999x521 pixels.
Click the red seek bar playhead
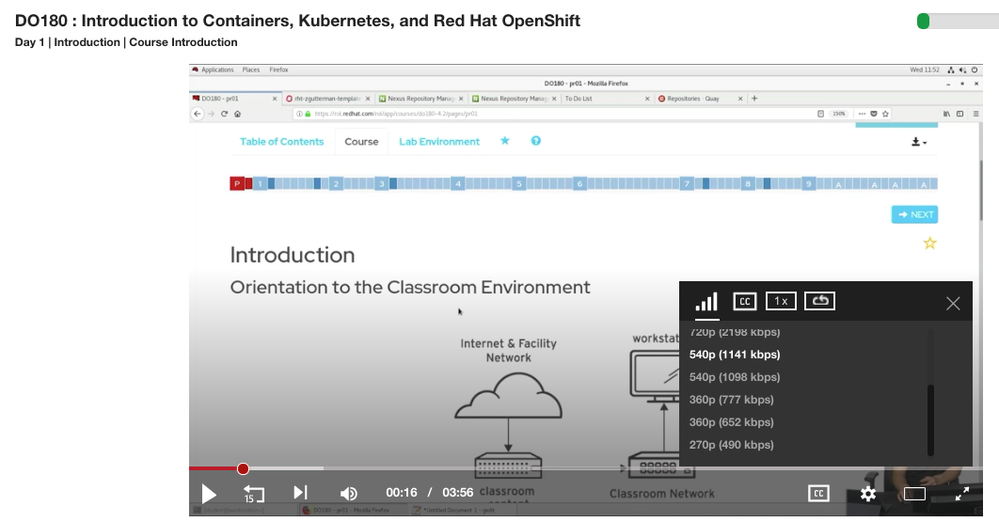243,469
